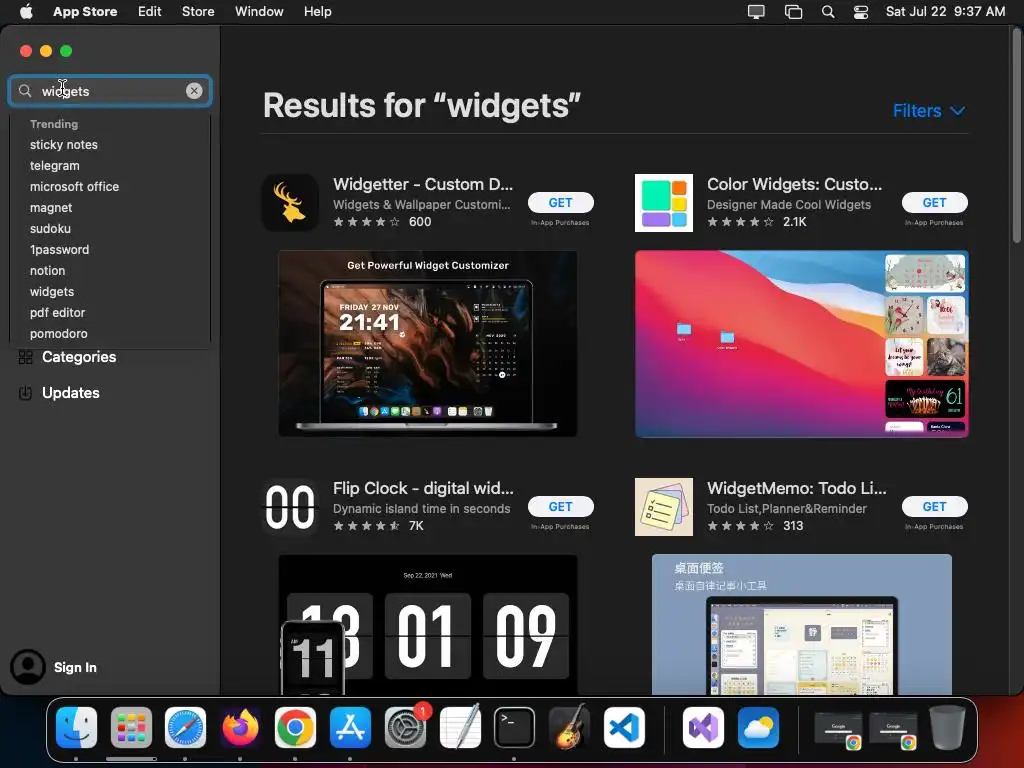This screenshot has width=1024, height=768.
Task: Open the Widgetter screenshot preview
Action: click(x=428, y=344)
